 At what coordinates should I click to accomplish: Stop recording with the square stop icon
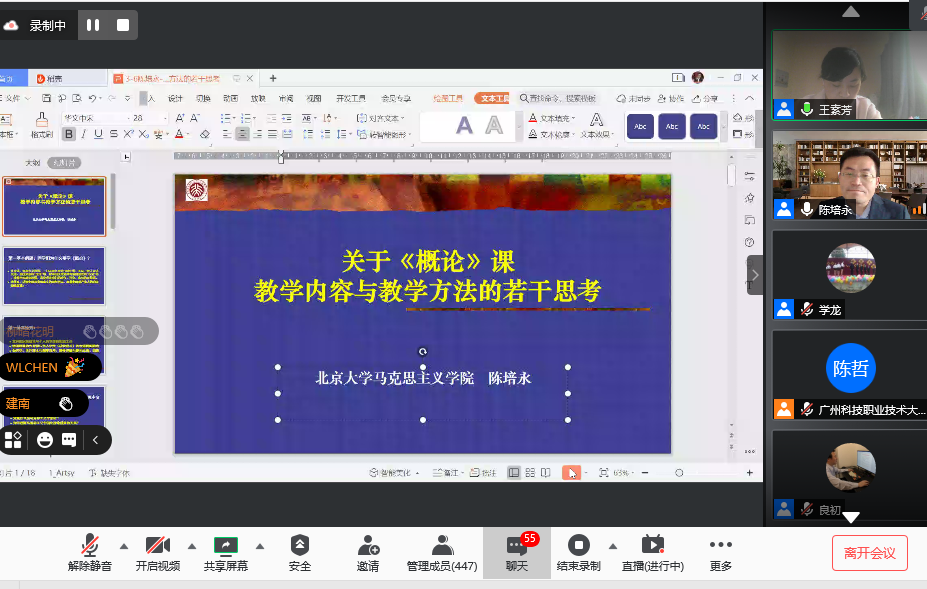click(123, 25)
